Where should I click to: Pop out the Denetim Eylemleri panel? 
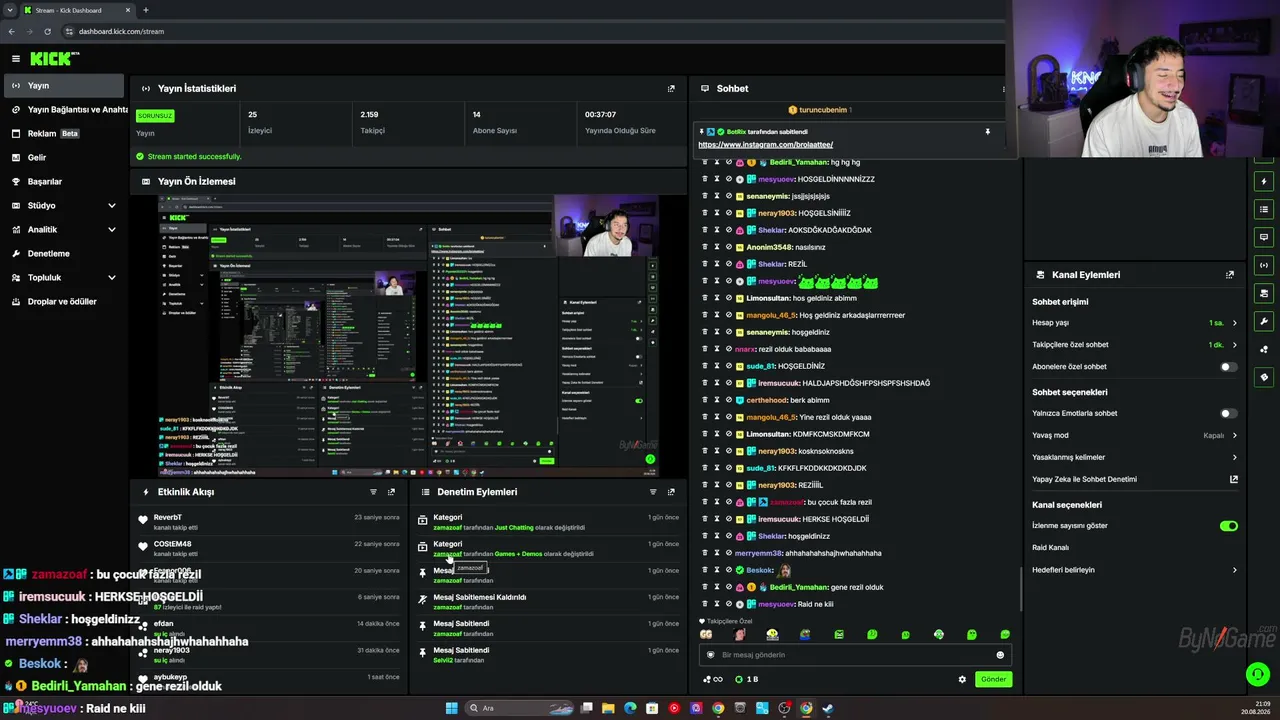point(671,492)
